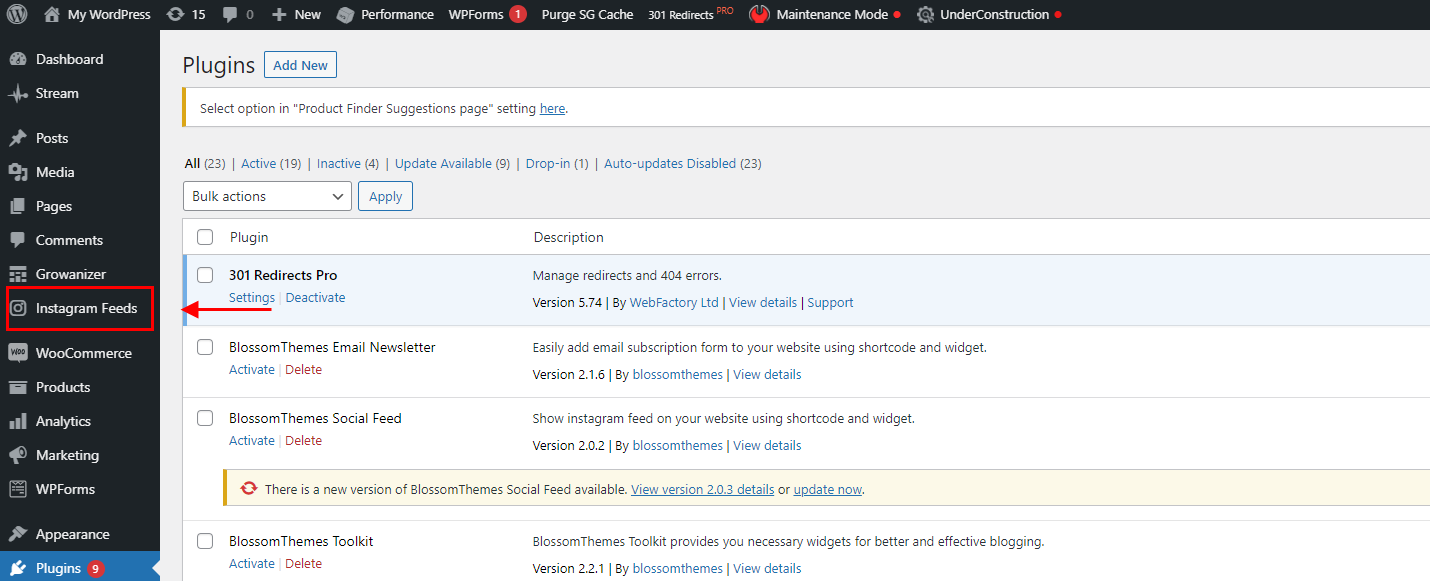This screenshot has height=581, width=1430.
Task: Open Settings for 301 Redirects Pro
Action: 252,297
